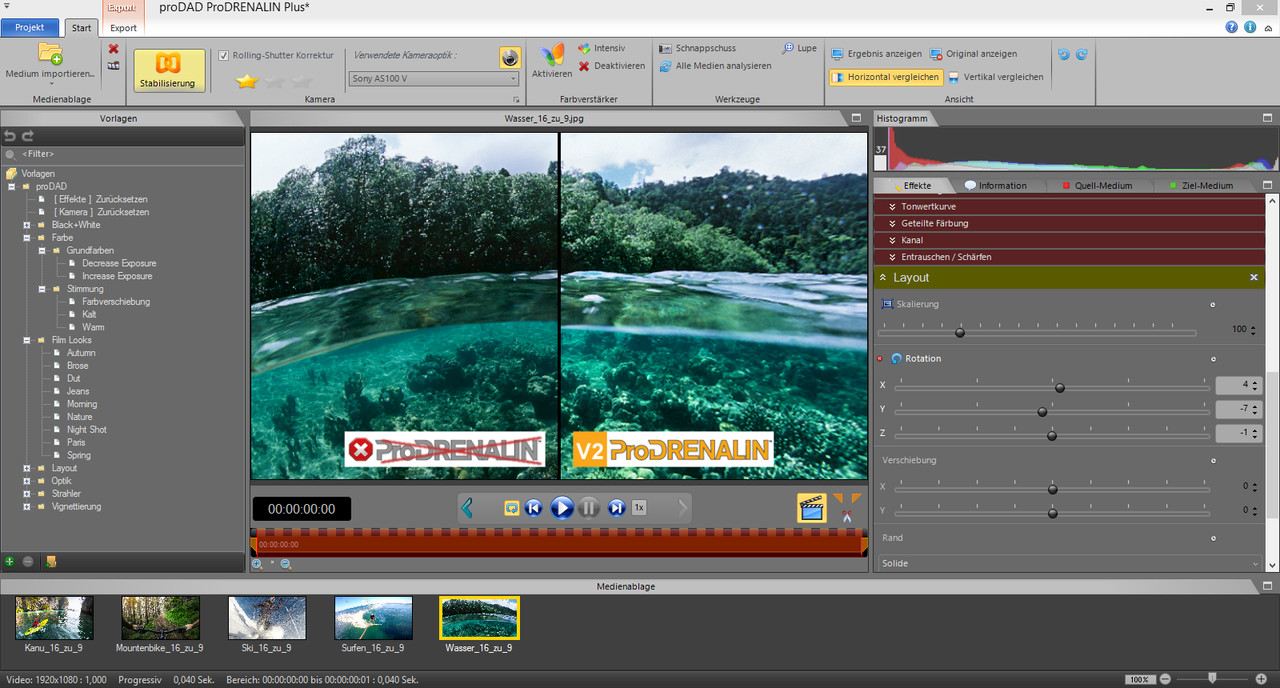Click the timeline zoom-in magnifier
The width and height of the screenshot is (1280, 688).
(x=257, y=564)
